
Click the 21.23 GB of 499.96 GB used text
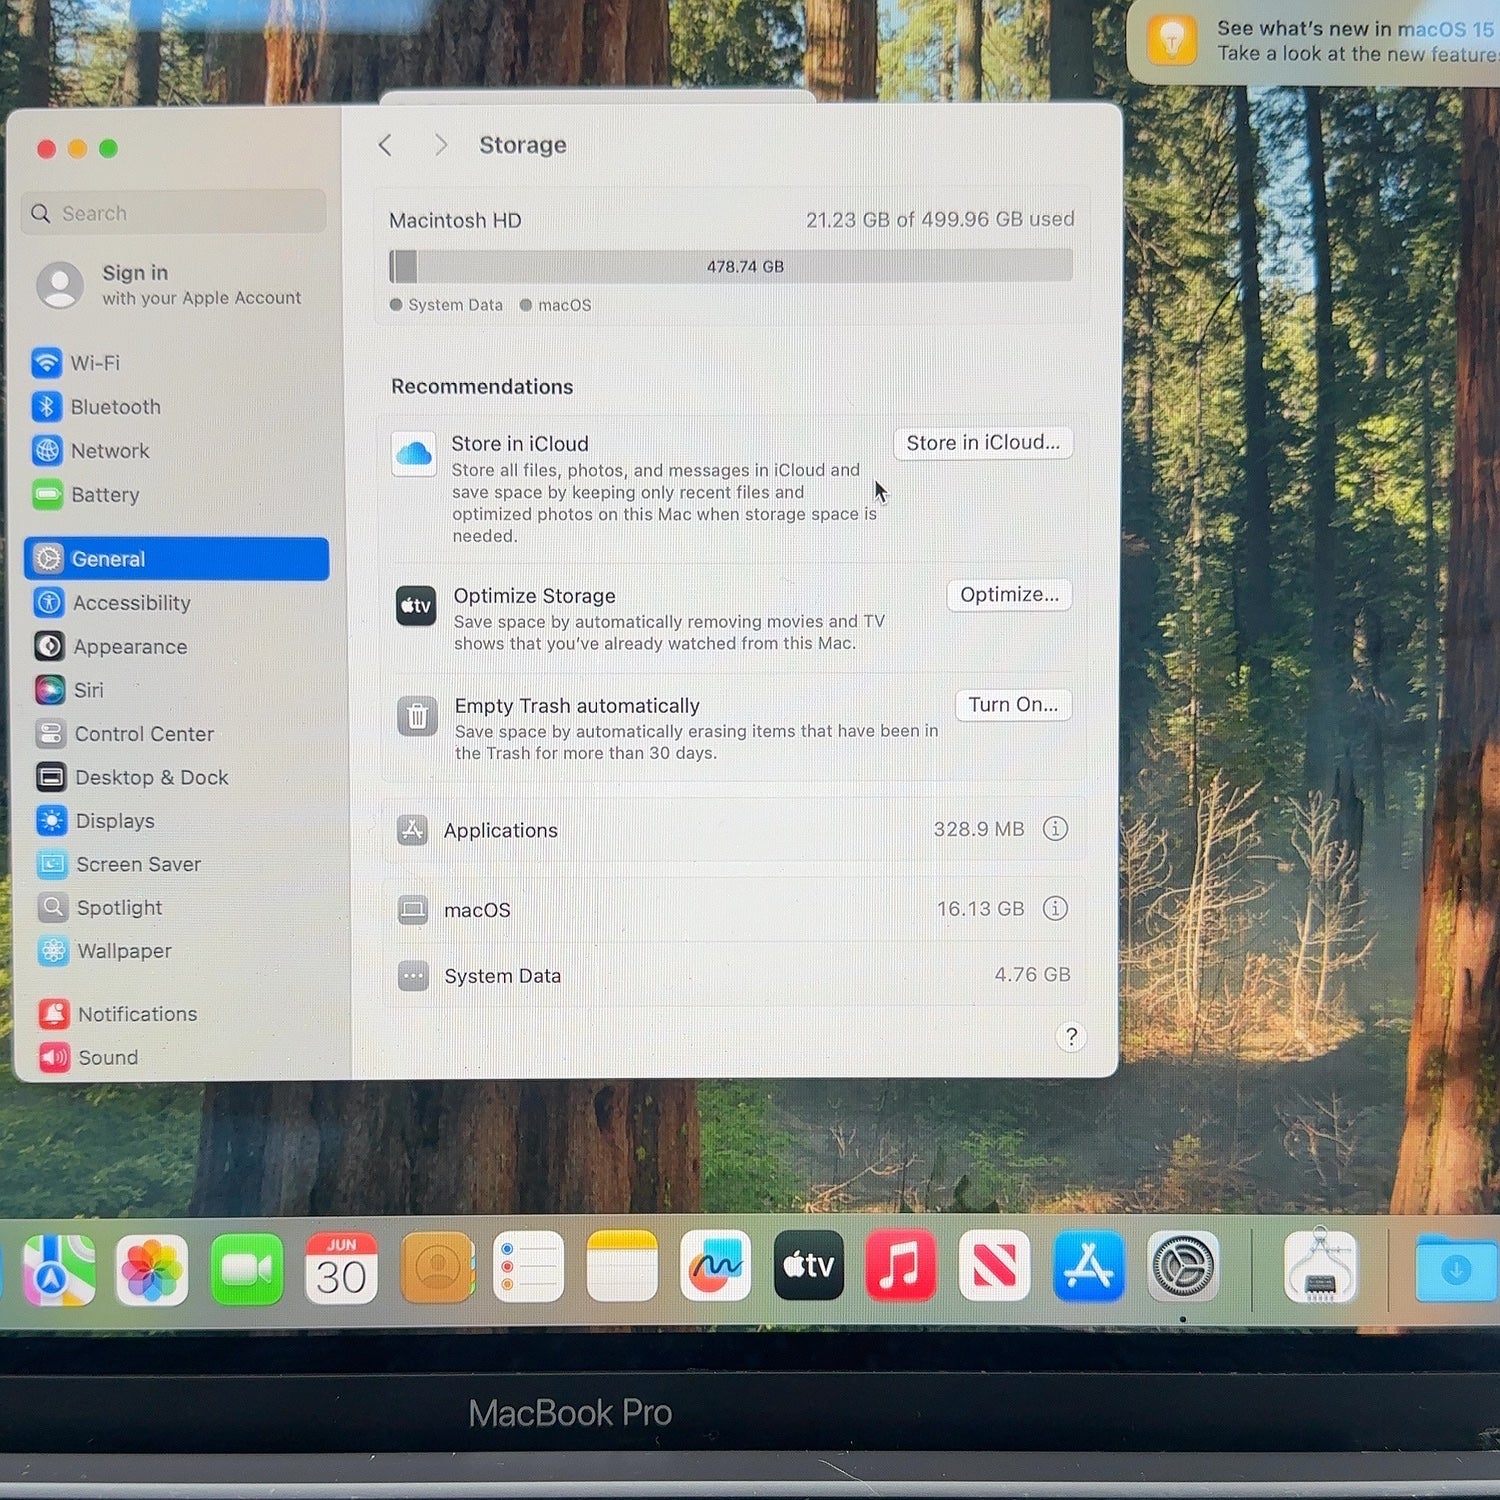click(940, 219)
